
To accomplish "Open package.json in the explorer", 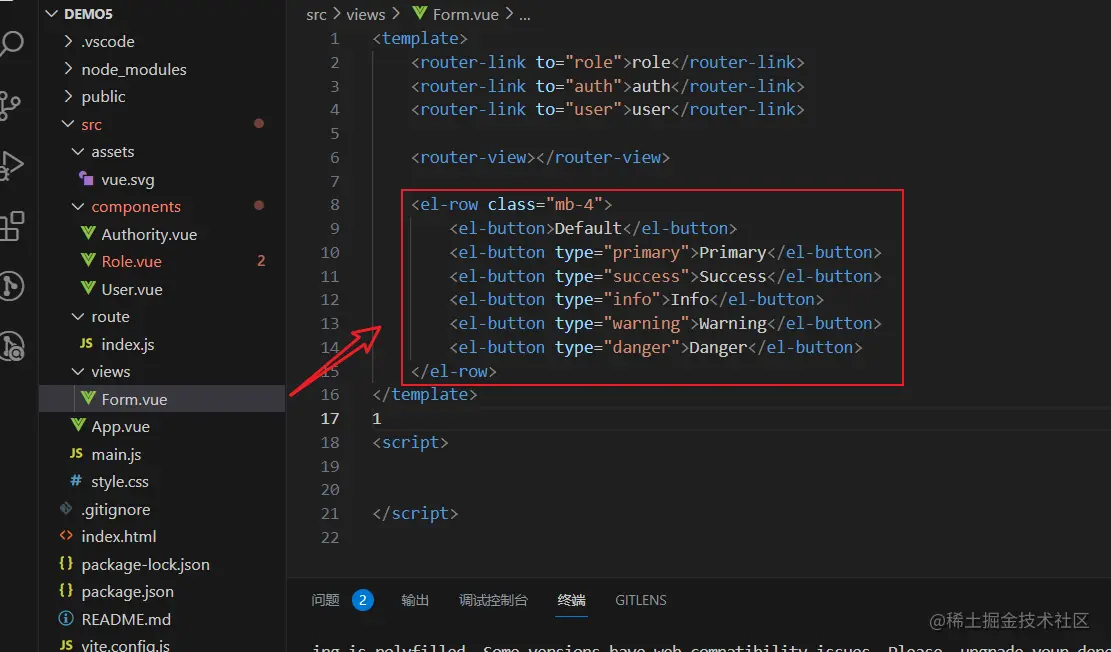I will point(128,592).
